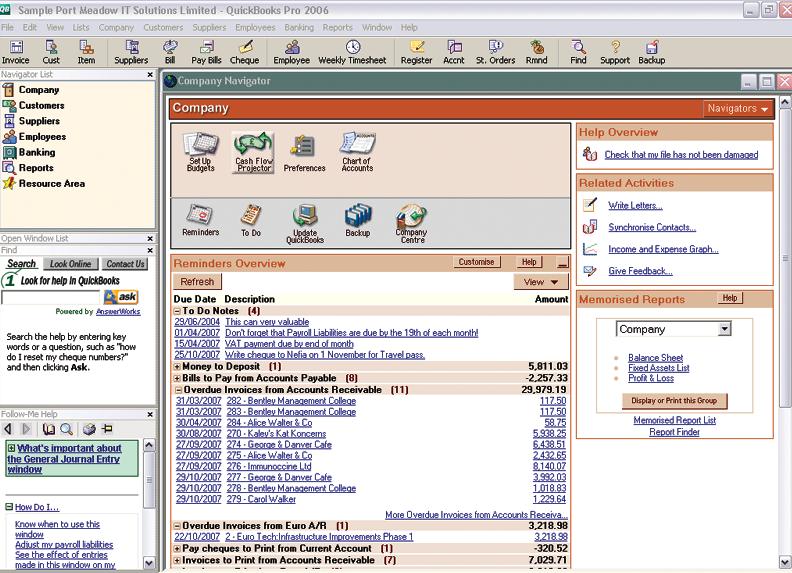Viewport: 792px width, 573px height.
Task: Open the Bill toolbar icon
Action: pyautogui.click(x=170, y=53)
